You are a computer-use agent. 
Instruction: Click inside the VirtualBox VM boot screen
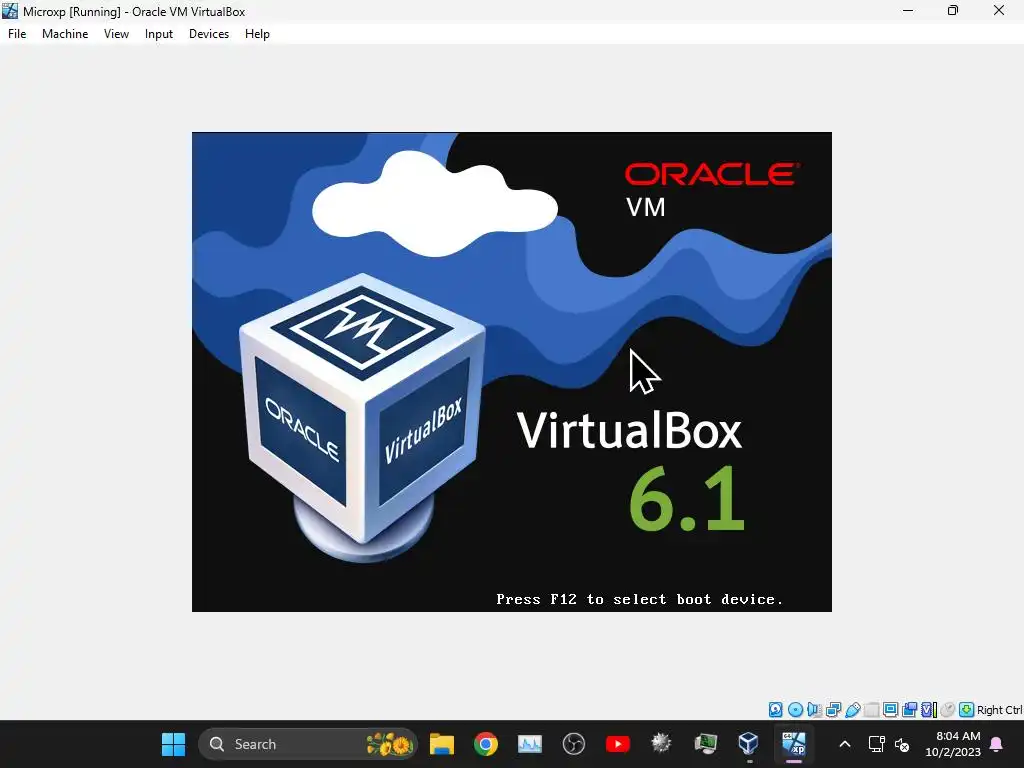(511, 372)
